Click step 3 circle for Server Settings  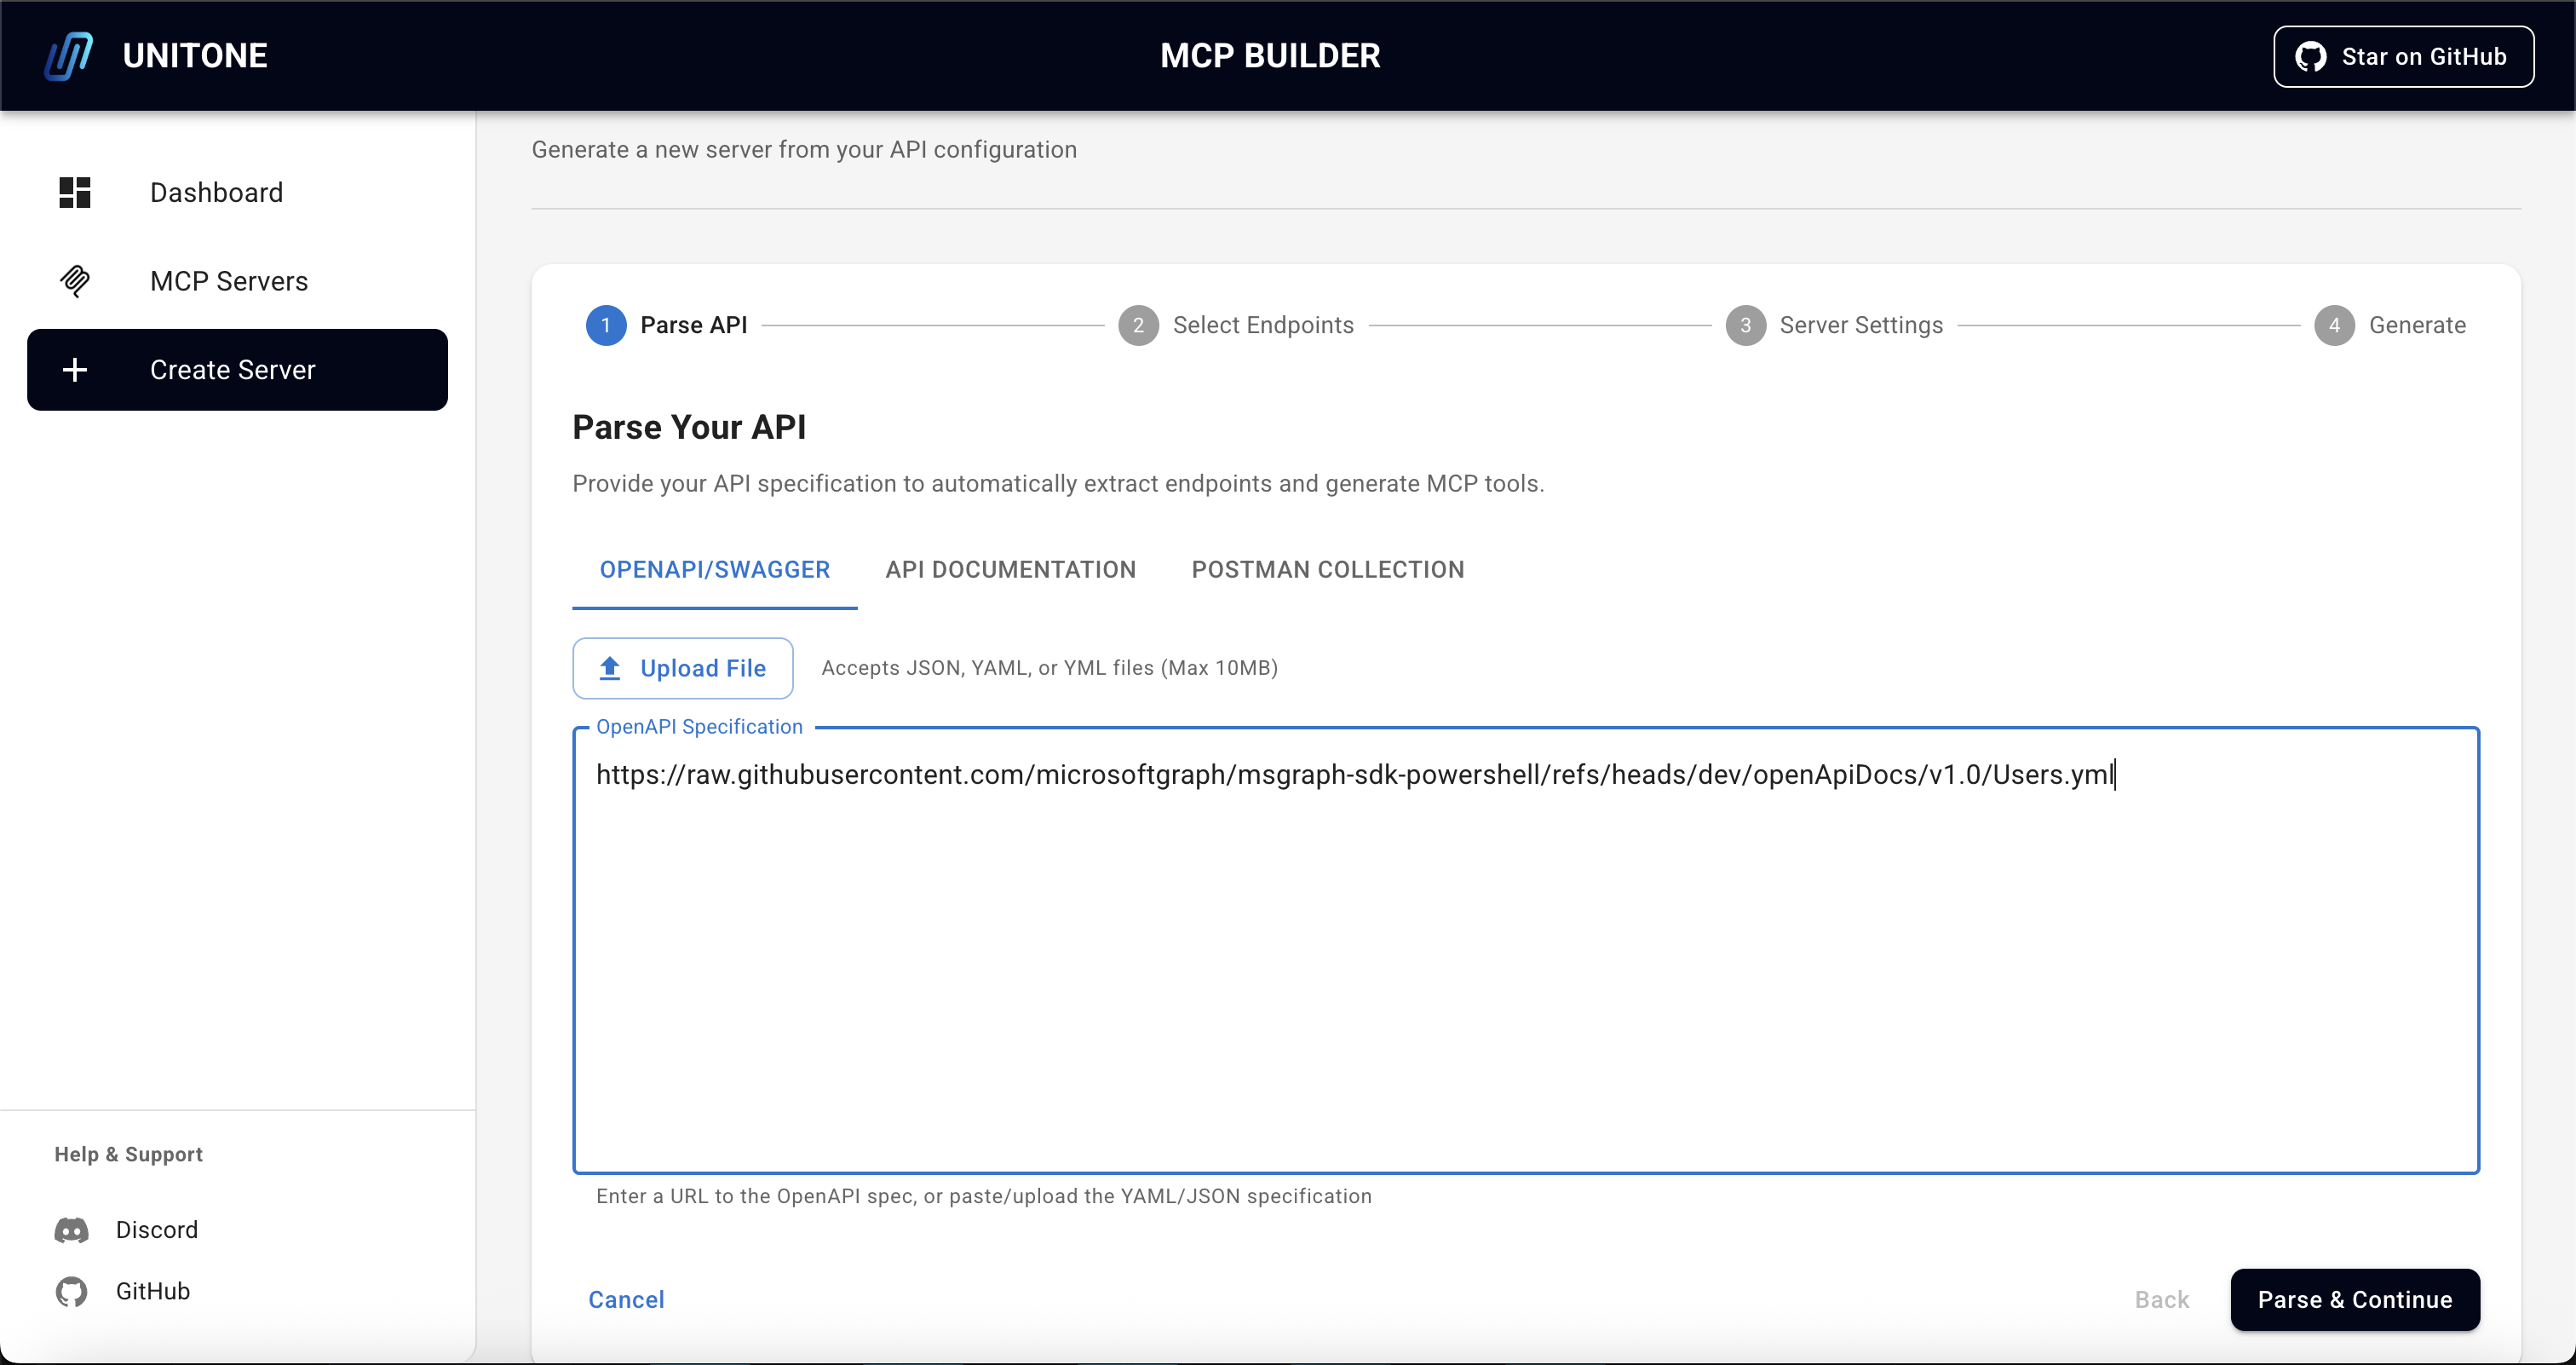coord(1746,326)
